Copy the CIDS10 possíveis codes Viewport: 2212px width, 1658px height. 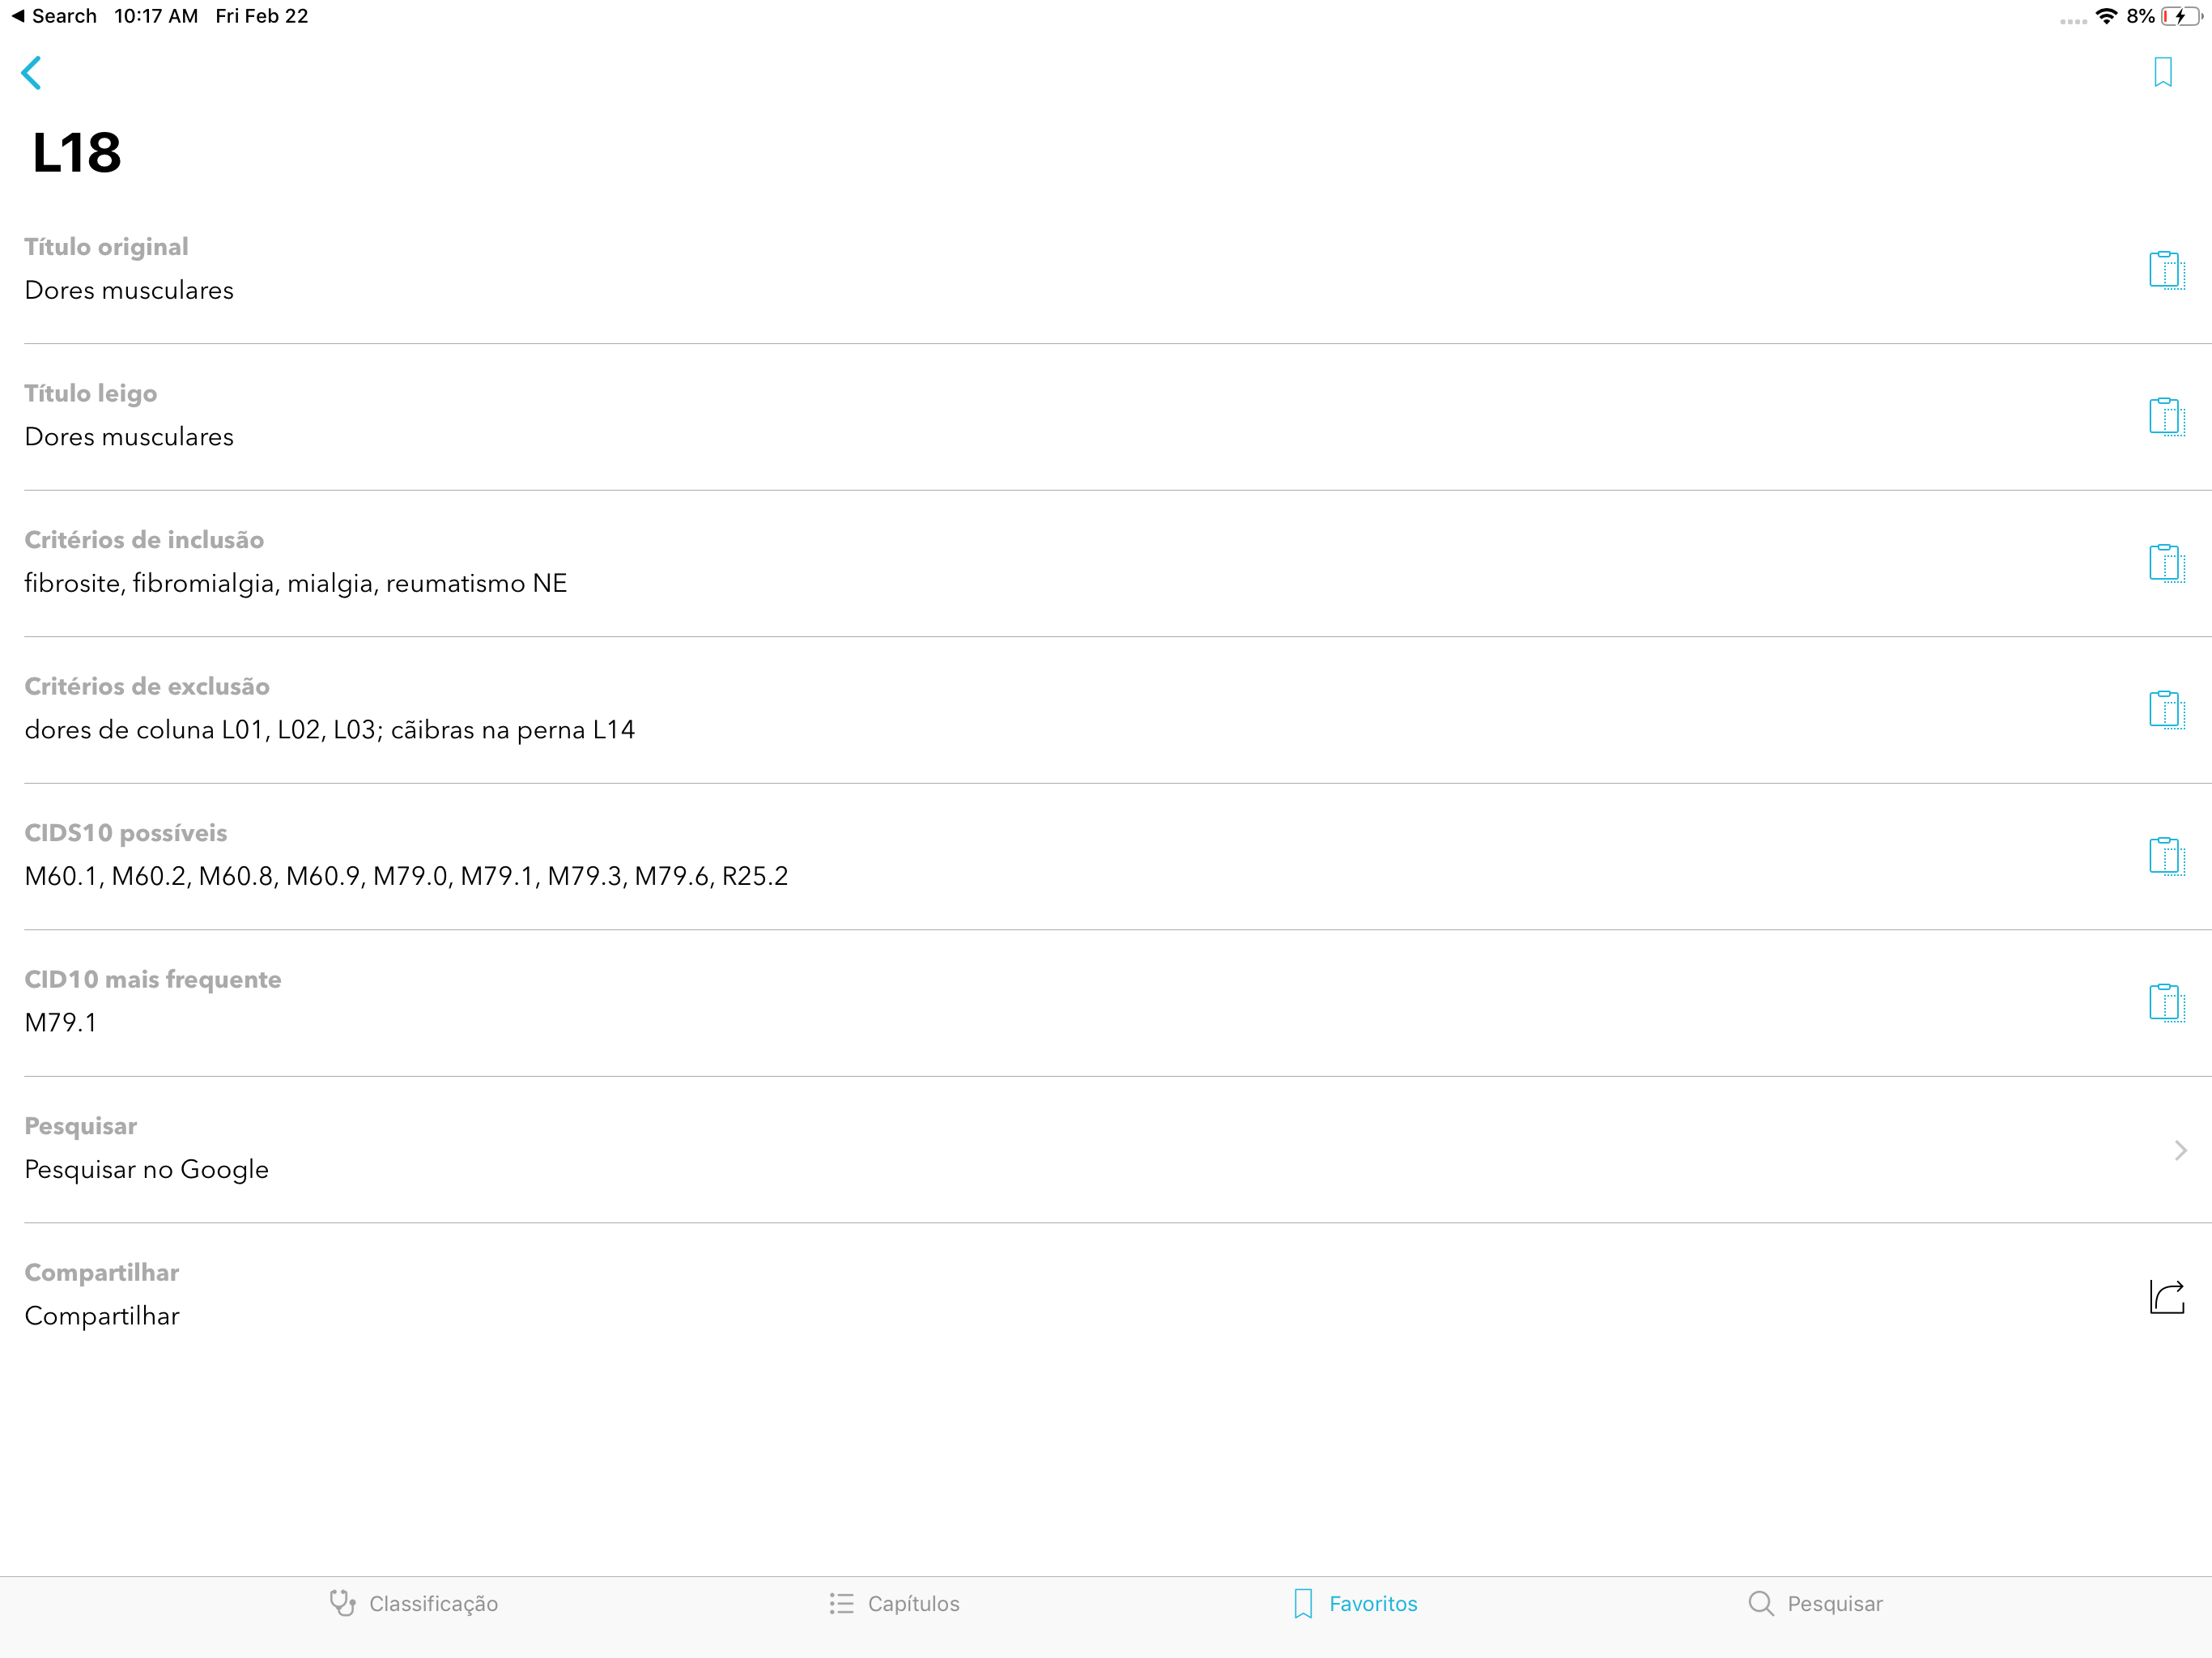click(x=2166, y=856)
